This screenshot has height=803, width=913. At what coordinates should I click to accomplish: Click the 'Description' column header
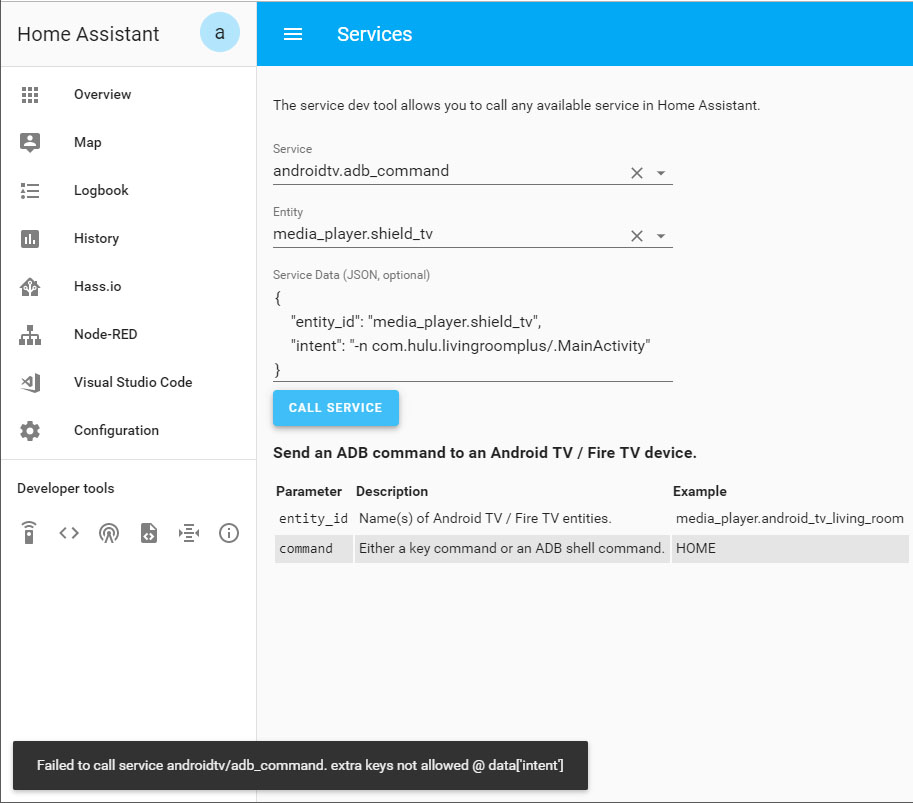pos(392,491)
